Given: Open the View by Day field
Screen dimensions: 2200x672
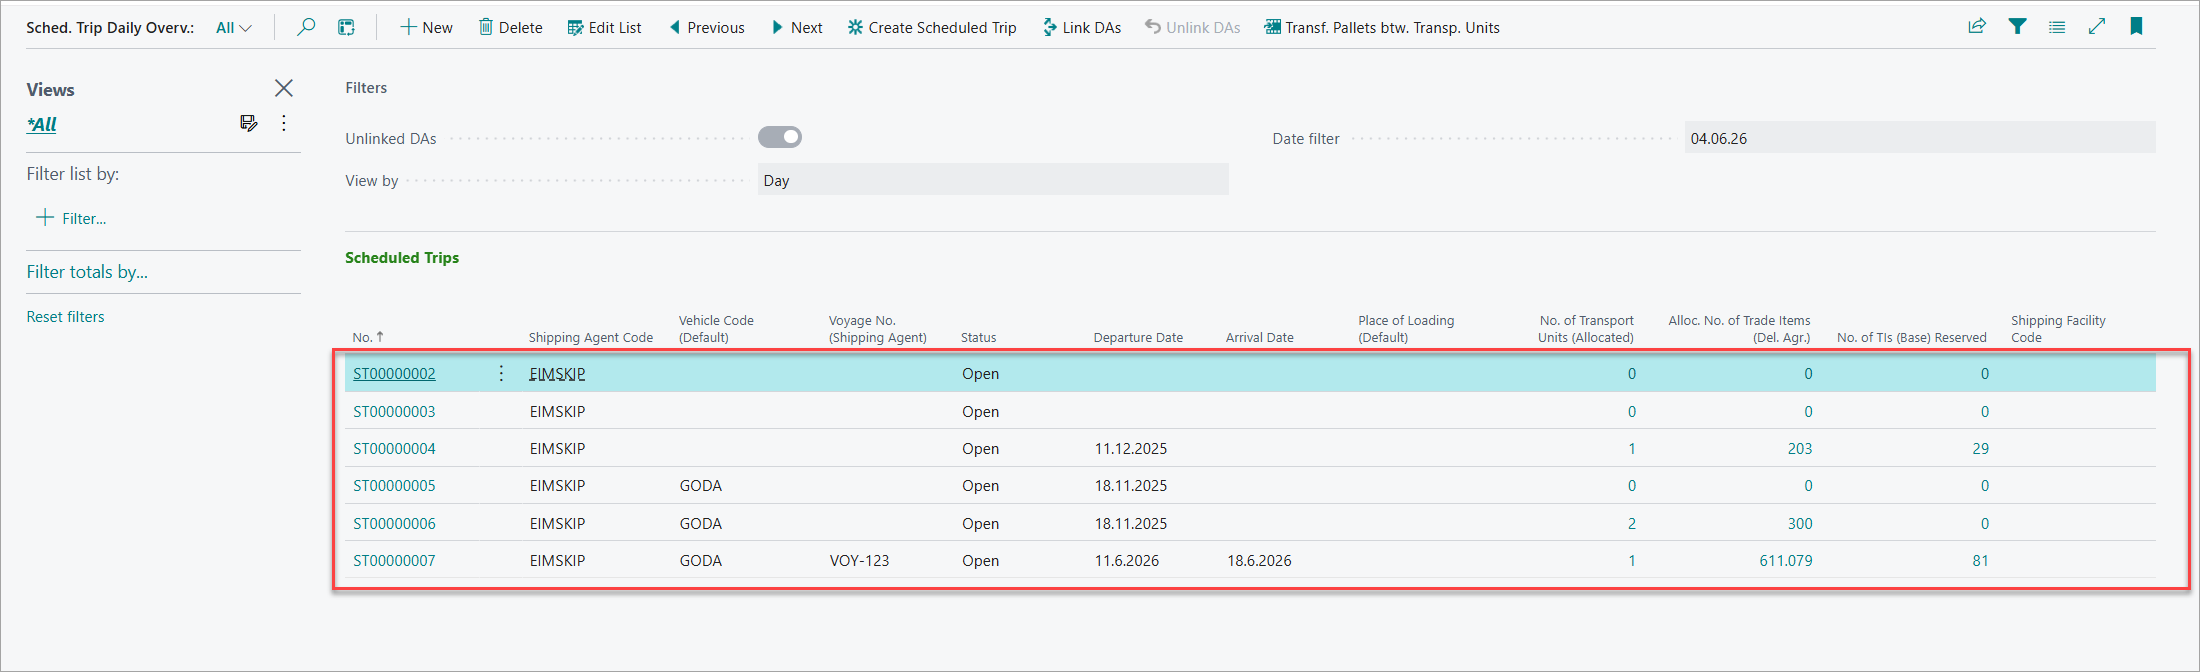Looking at the screenshot, I should 993,180.
